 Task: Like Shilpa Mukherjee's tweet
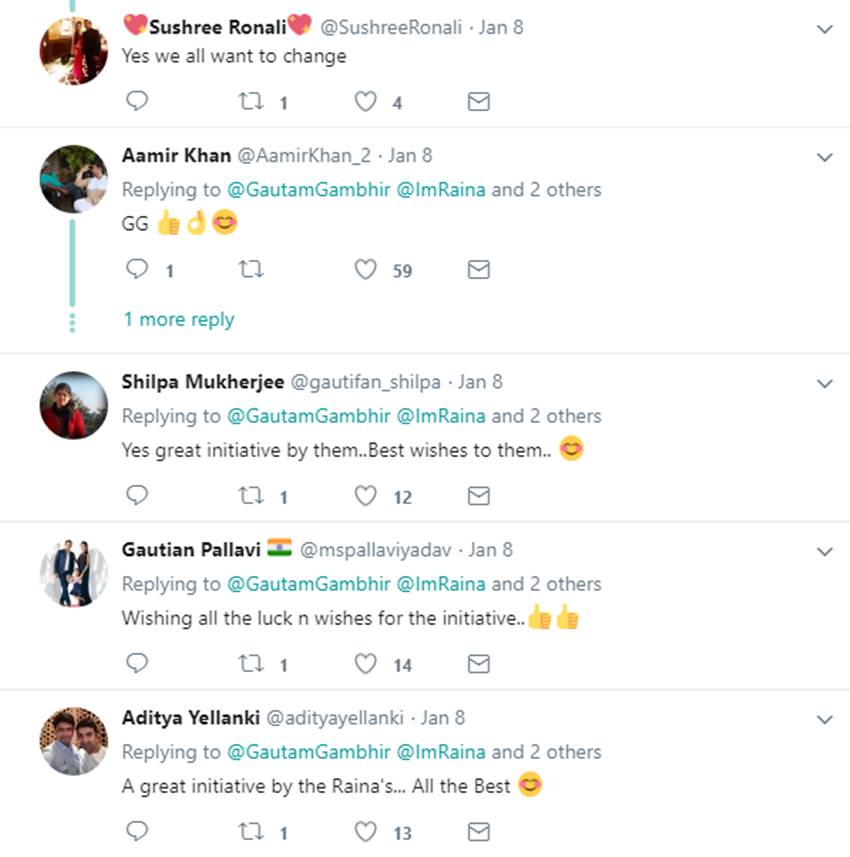pos(366,496)
